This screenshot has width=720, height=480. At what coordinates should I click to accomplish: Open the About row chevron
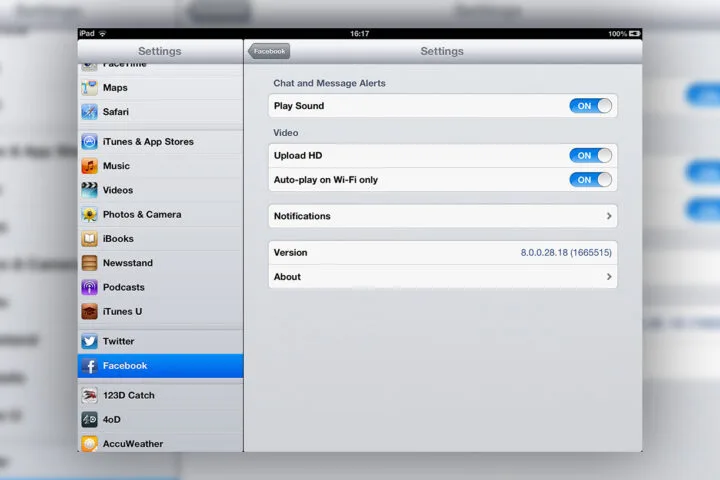[x=609, y=277]
